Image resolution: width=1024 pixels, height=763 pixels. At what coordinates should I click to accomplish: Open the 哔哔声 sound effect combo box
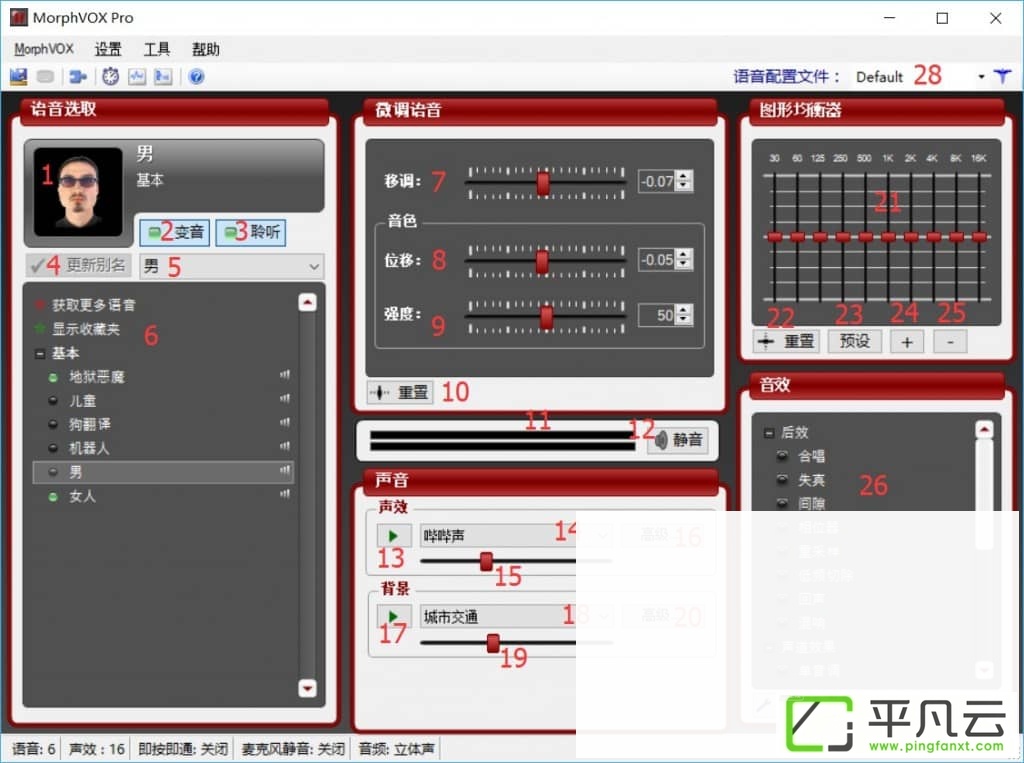[x=516, y=536]
